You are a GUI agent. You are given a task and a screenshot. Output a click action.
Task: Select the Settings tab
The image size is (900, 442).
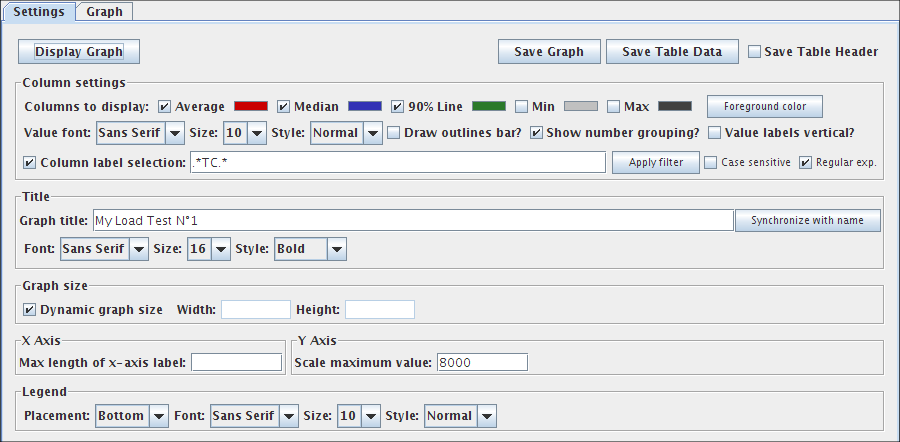(39, 12)
